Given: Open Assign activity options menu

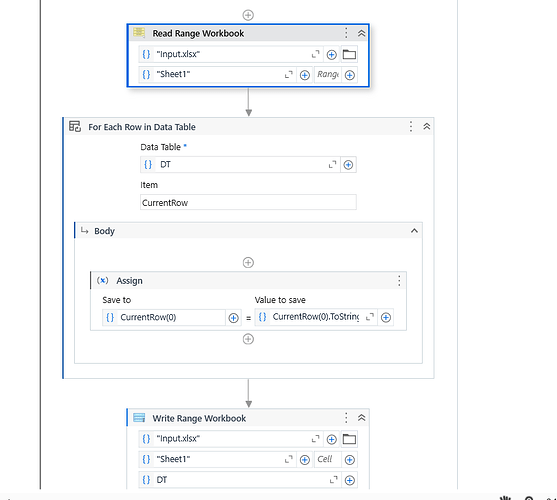Looking at the screenshot, I should pos(399,281).
